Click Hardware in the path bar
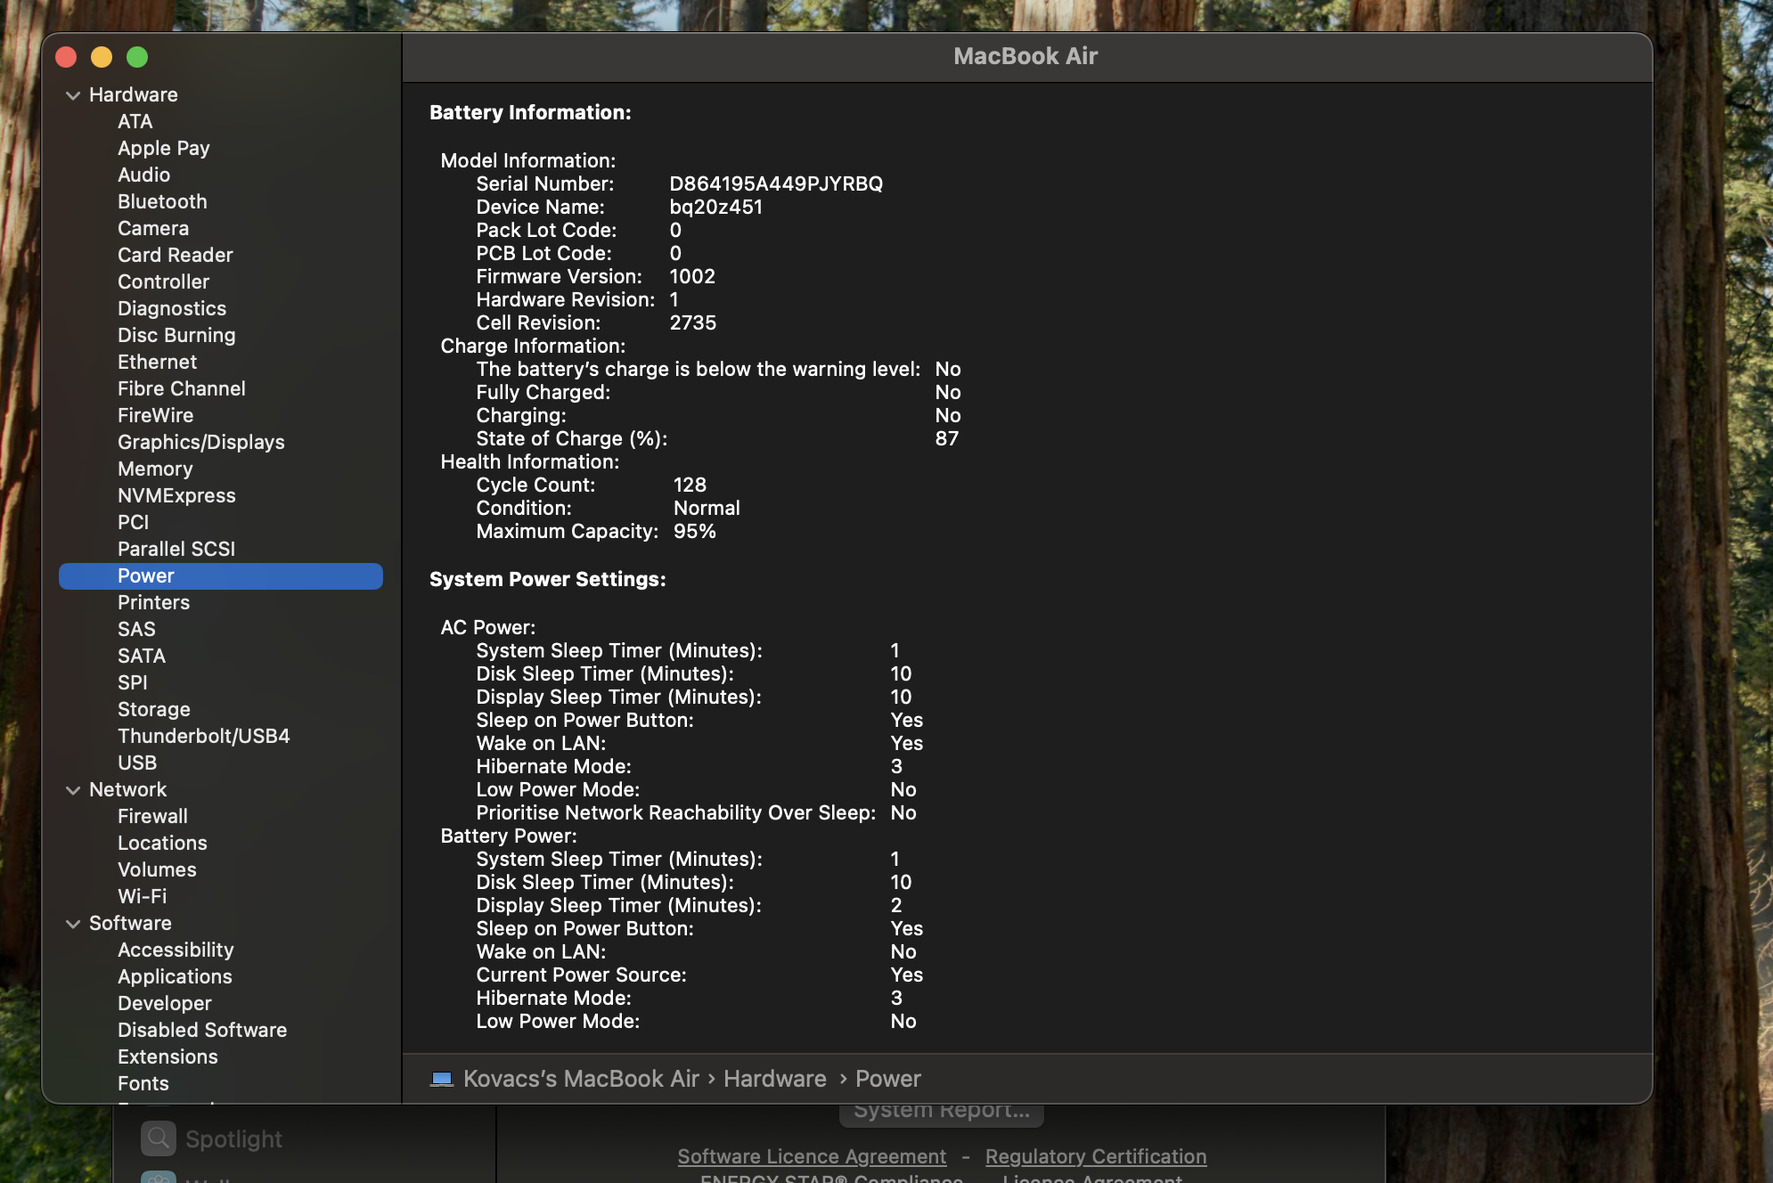Image resolution: width=1773 pixels, height=1183 pixels. click(x=775, y=1079)
